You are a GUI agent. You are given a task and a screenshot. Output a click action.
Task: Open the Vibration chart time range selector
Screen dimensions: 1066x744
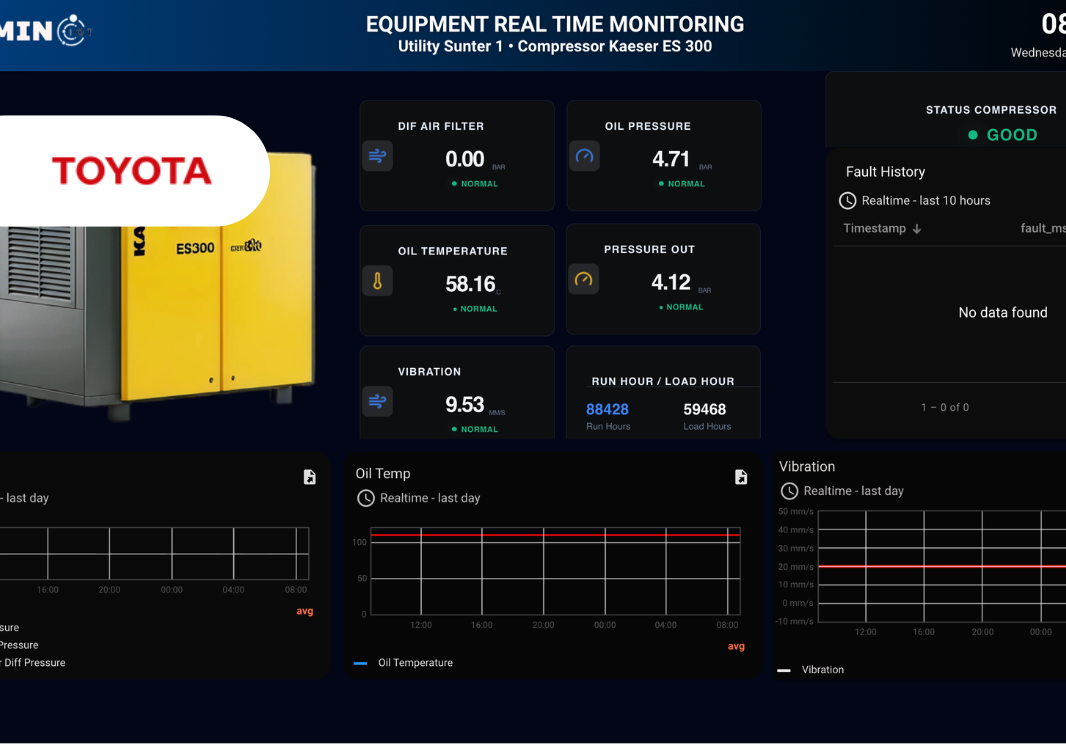(x=853, y=491)
